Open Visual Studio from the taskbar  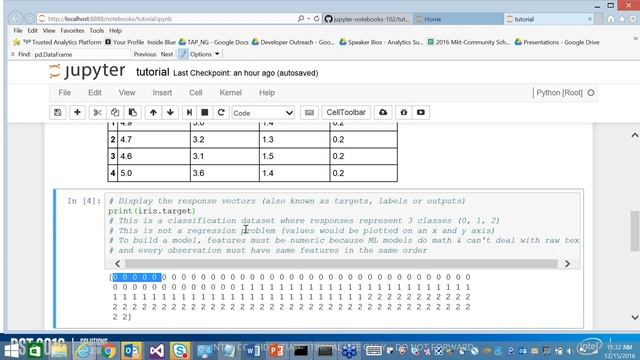[156, 351]
